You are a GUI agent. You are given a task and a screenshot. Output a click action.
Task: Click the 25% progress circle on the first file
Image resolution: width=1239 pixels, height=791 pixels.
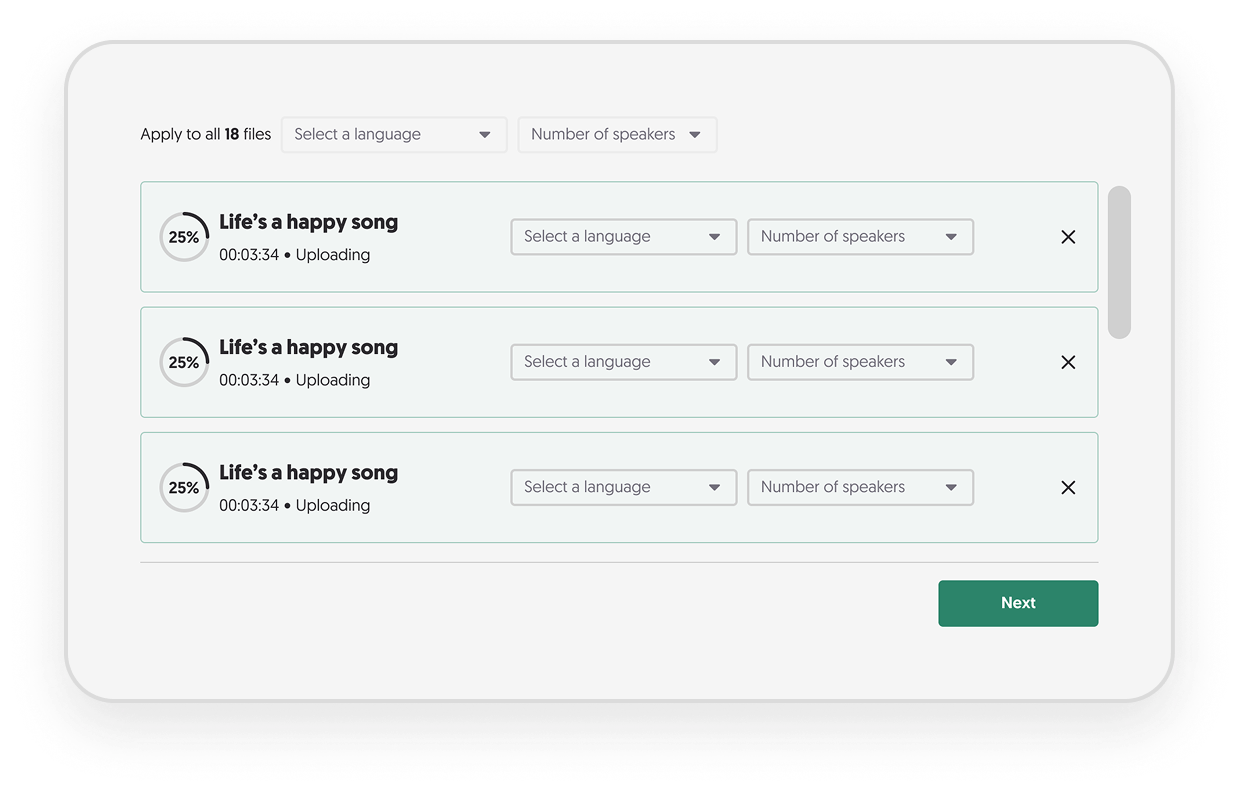click(x=184, y=237)
